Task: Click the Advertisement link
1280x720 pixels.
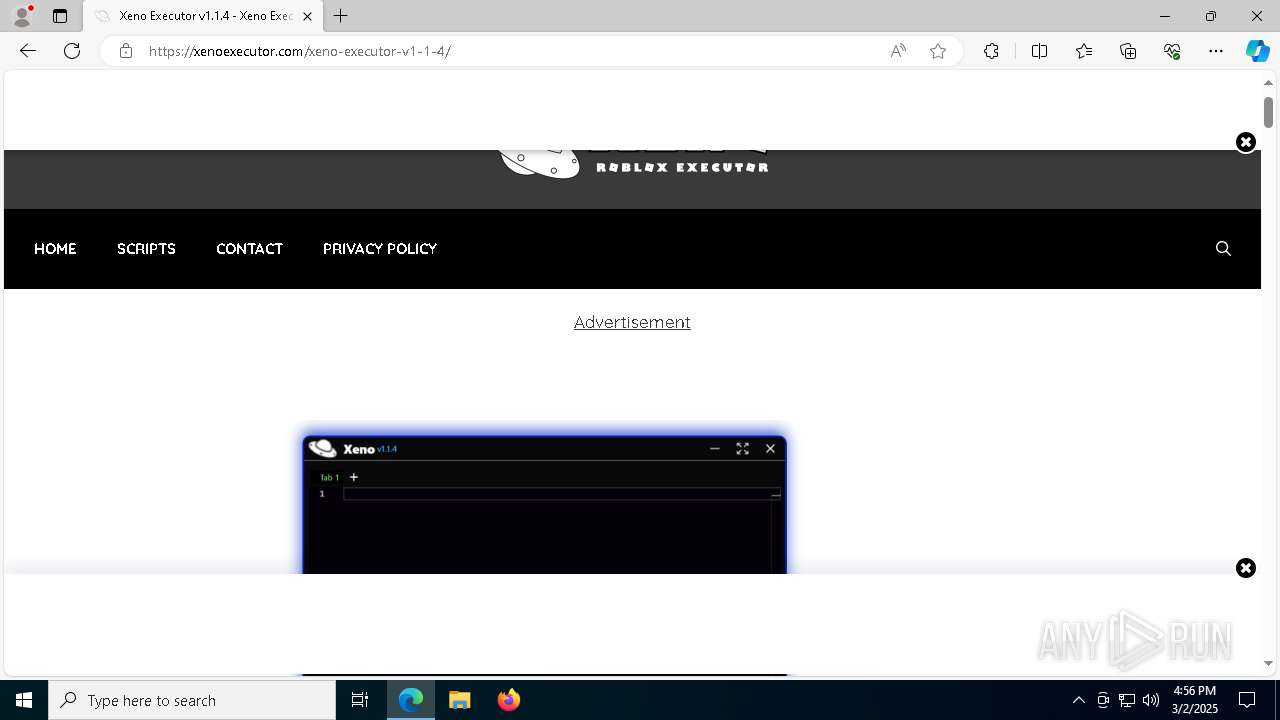Action: click(x=632, y=322)
